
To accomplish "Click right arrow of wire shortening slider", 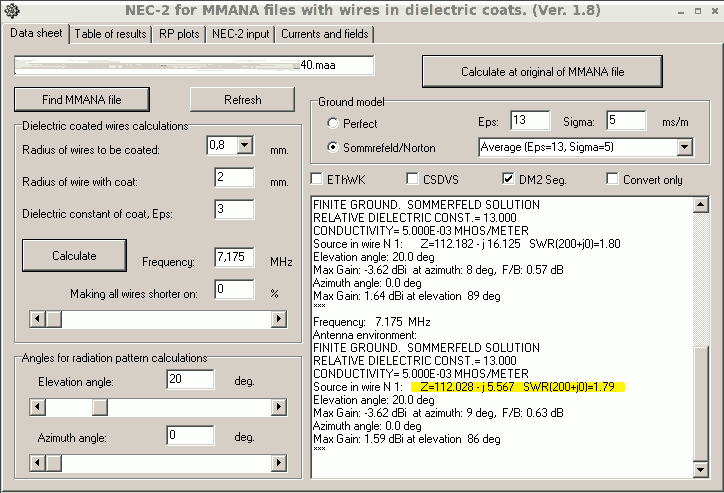I will (x=279, y=319).
